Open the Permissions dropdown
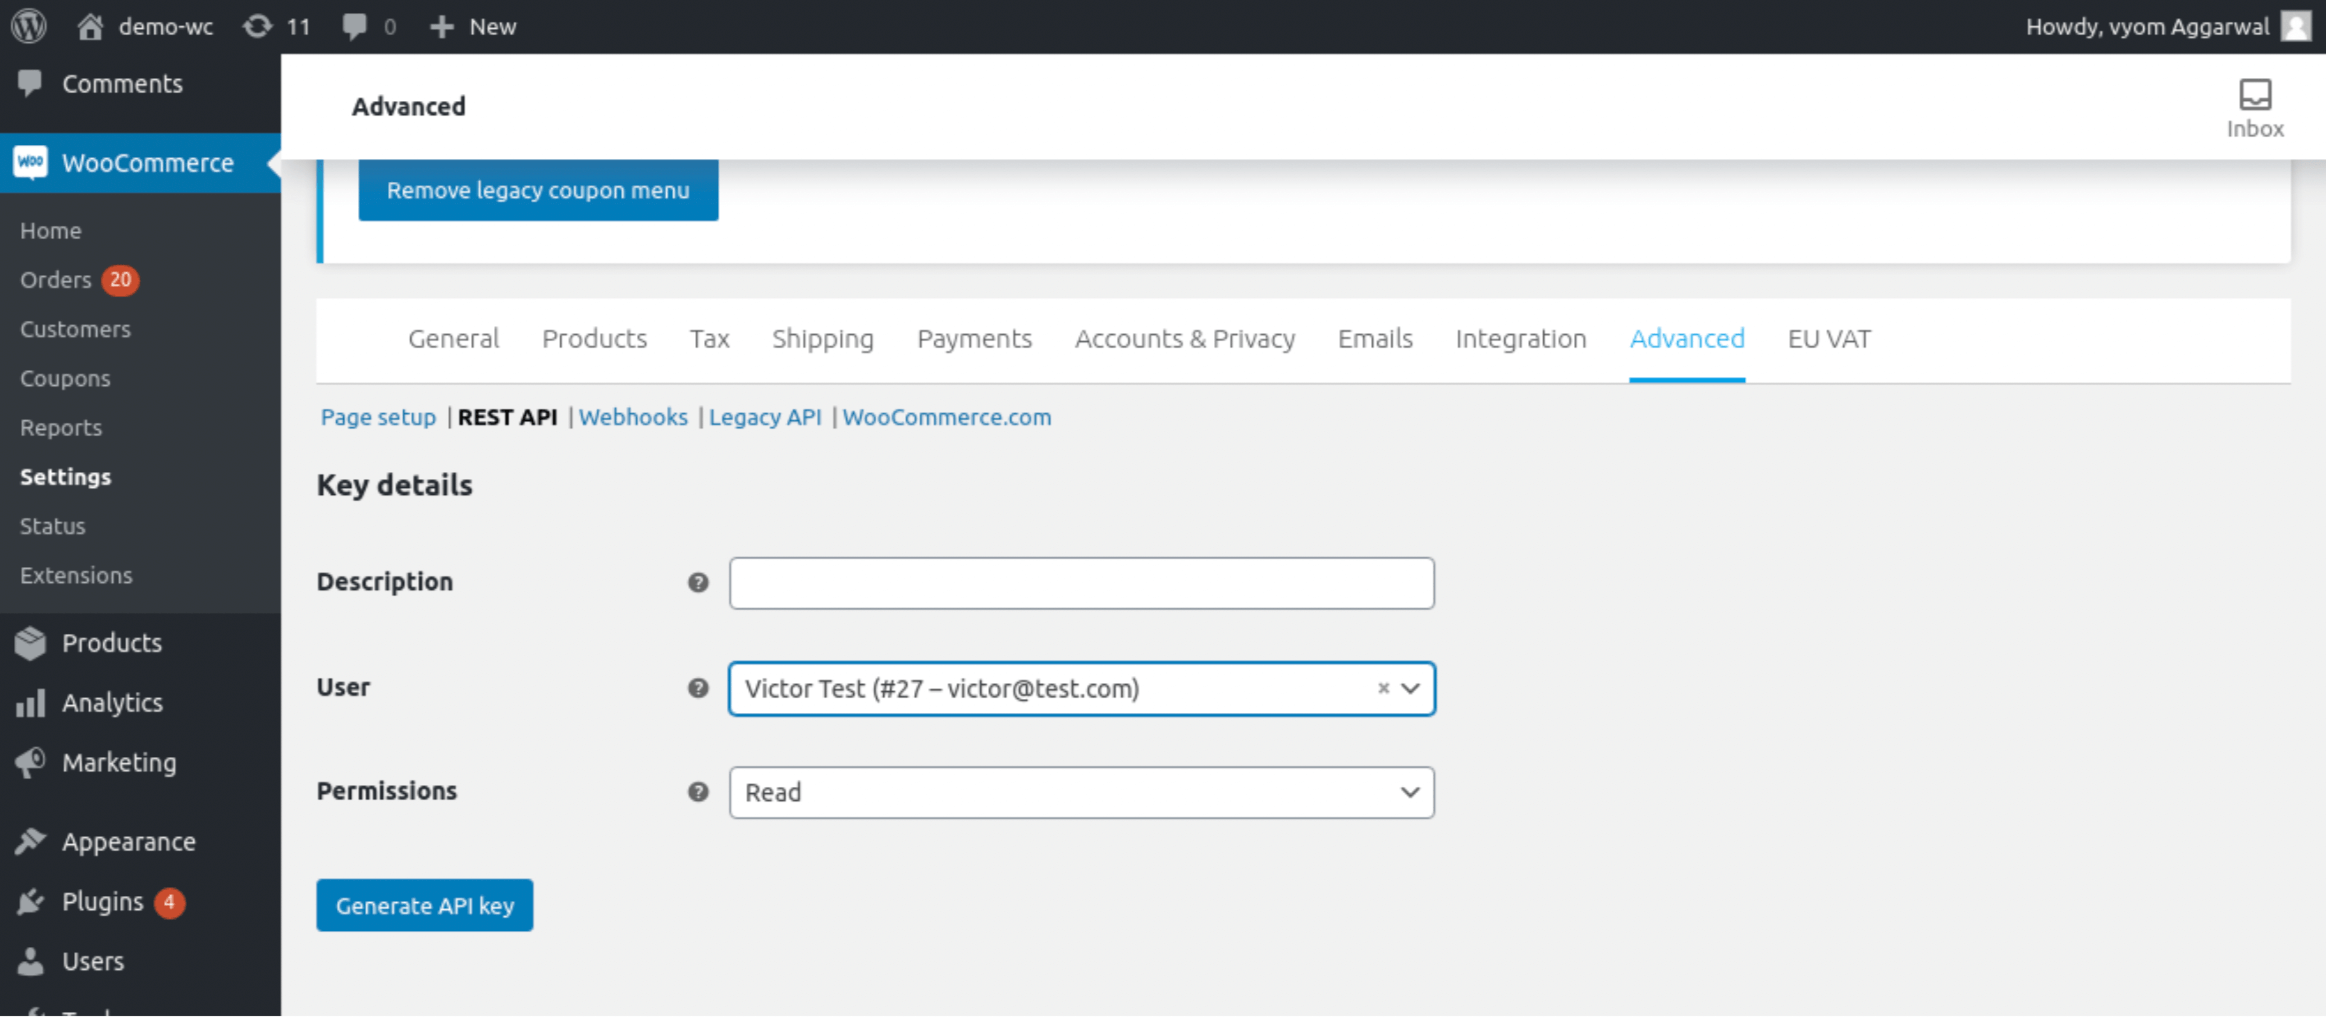The width and height of the screenshot is (2326, 1018). pyautogui.click(x=1081, y=793)
